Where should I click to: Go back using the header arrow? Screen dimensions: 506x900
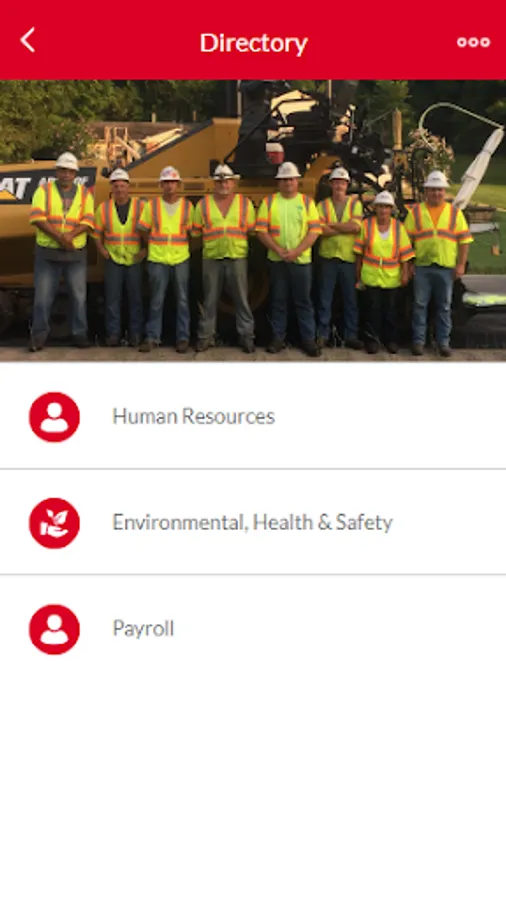click(x=28, y=41)
